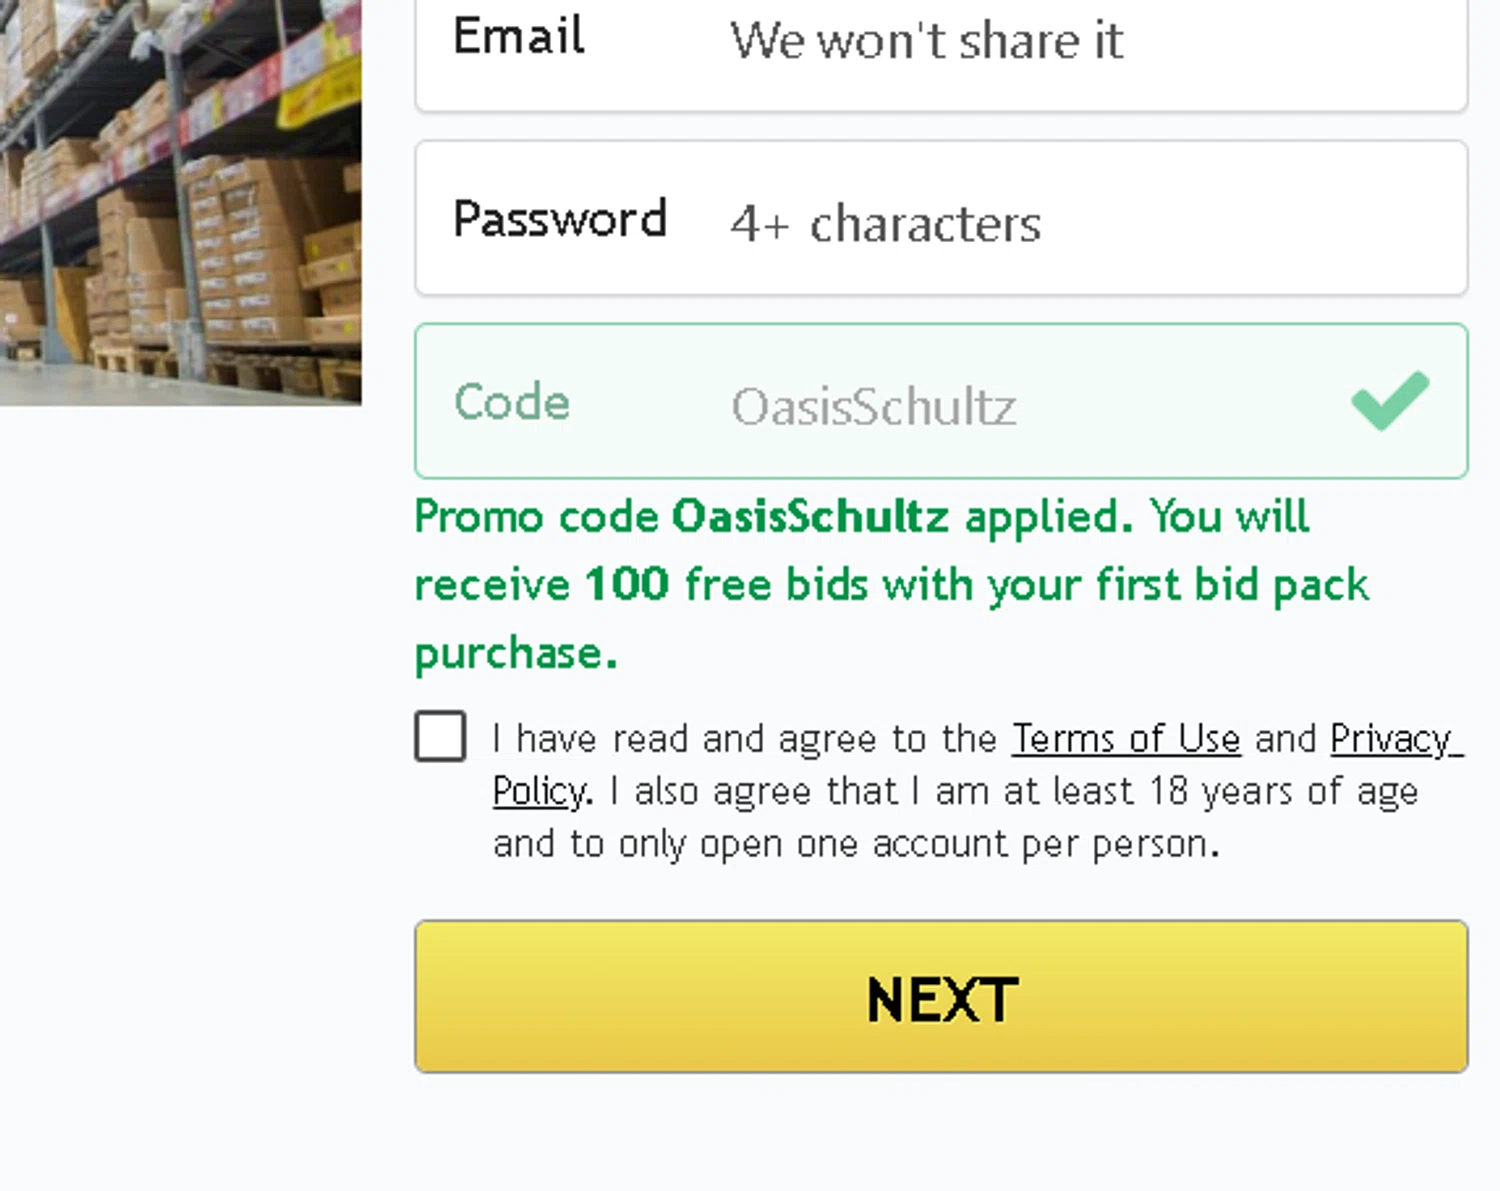Click the "4+ characters" password placeholder
The height and width of the screenshot is (1191, 1500).
coord(886,224)
